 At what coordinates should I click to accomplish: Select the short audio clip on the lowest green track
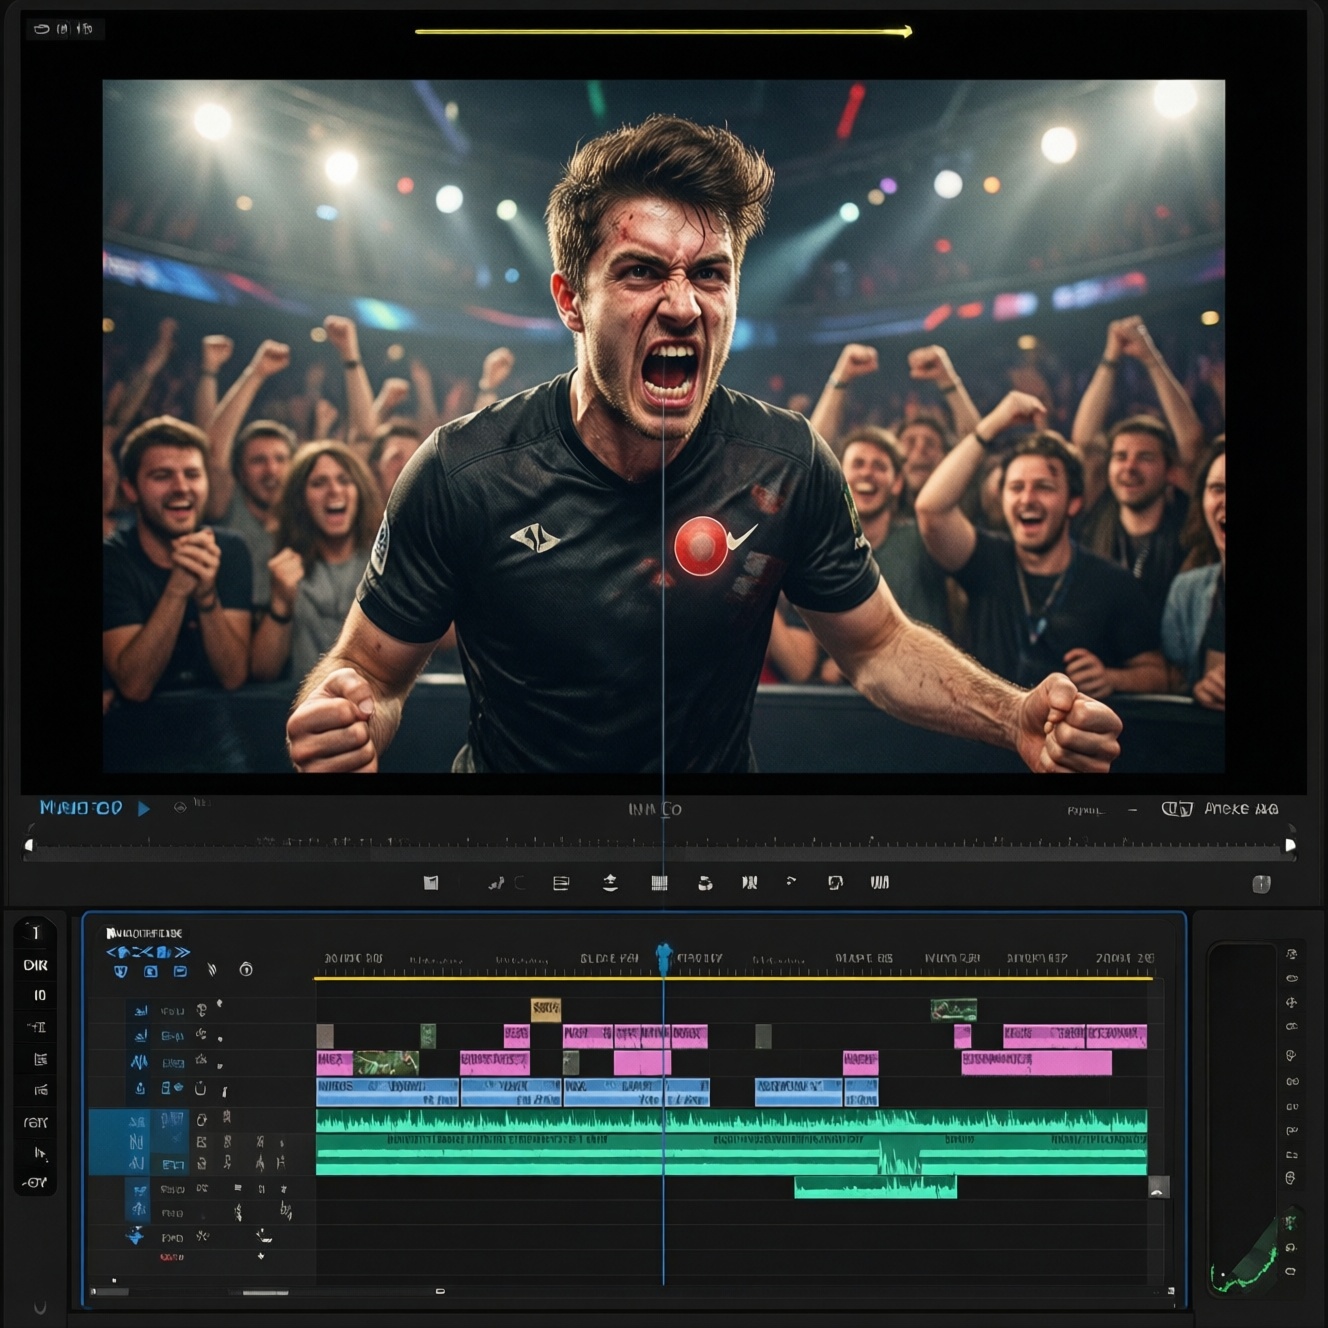[x=875, y=1187]
